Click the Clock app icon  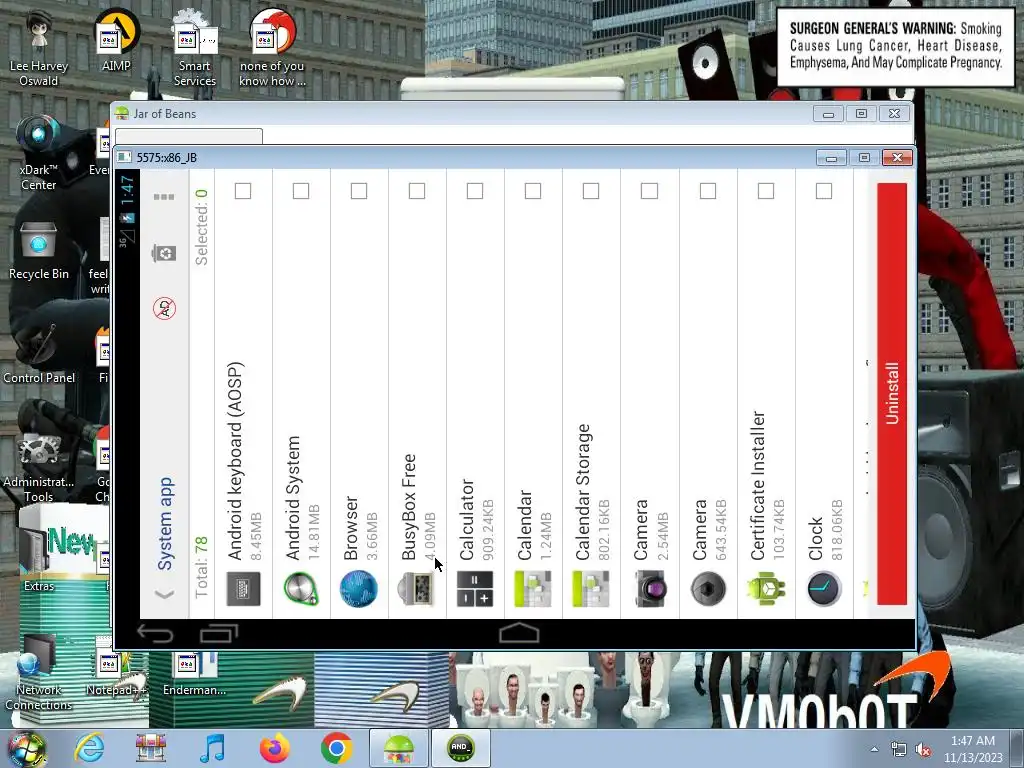824,588
